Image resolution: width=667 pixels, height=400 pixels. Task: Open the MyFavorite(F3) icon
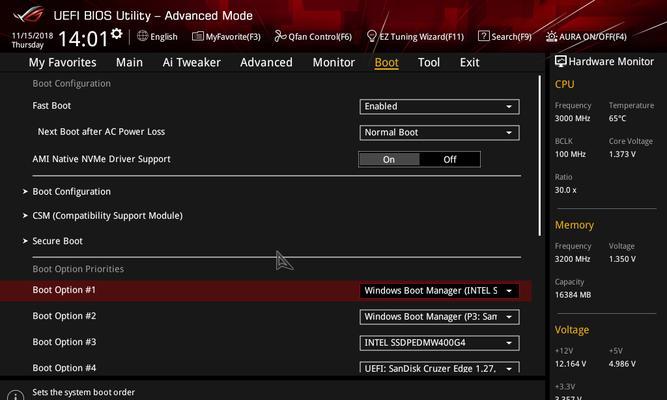tap(198, 36)
